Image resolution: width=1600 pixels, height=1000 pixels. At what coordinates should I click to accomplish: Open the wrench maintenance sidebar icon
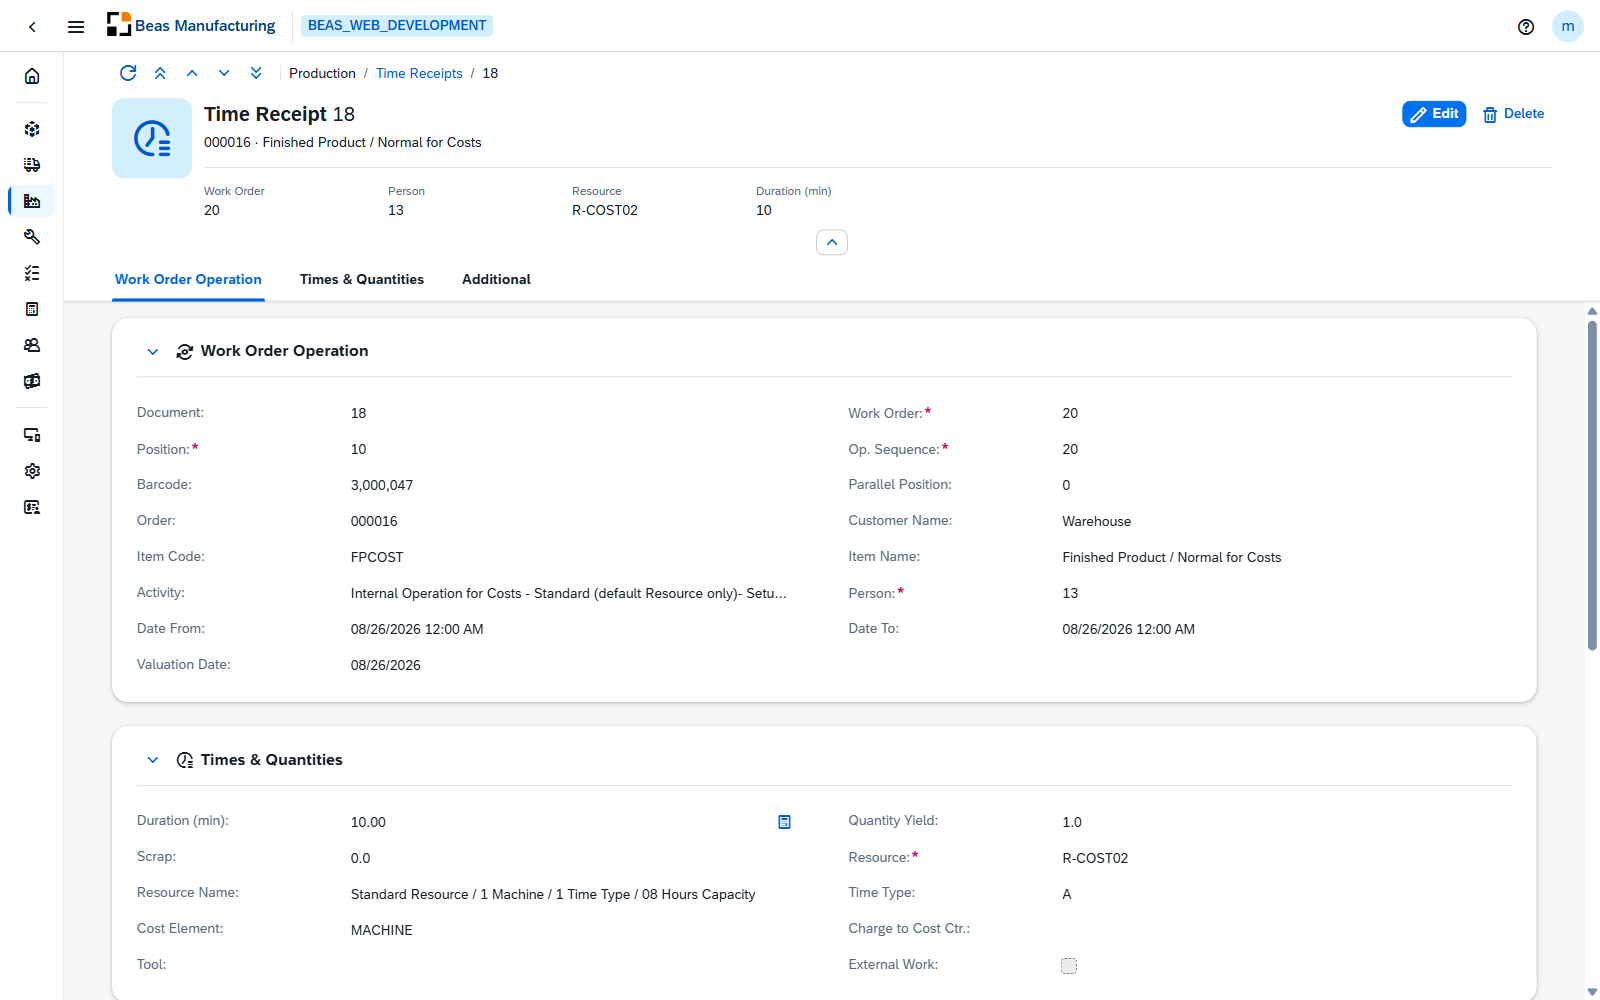tap(32, 237)
